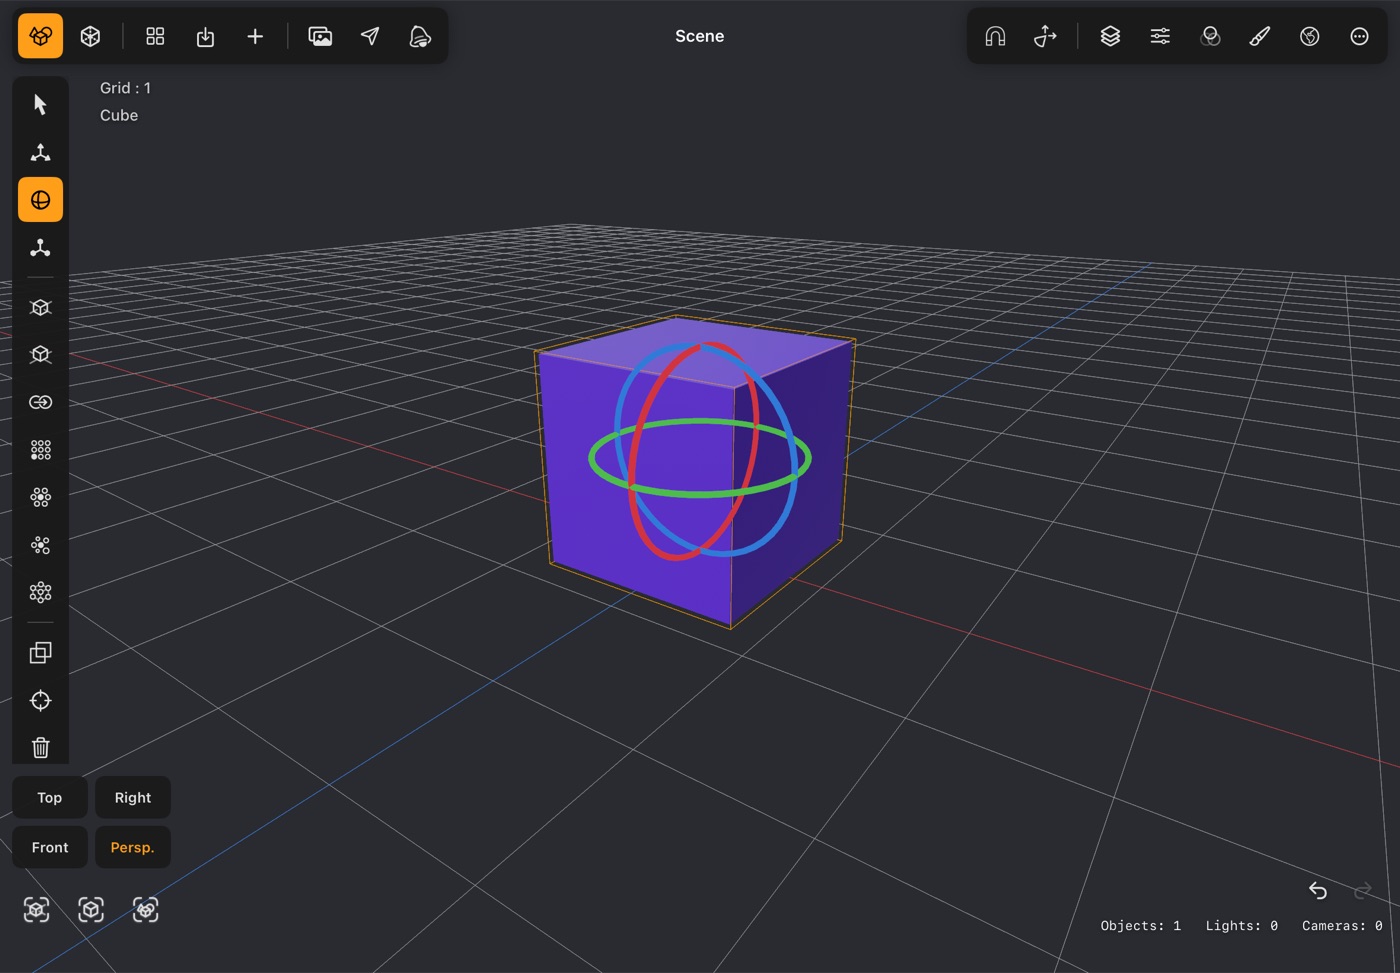Activate the orange object mode icon
This screenshot has height=973, width=1400.
pyautogui.click(x=40, y=36)
